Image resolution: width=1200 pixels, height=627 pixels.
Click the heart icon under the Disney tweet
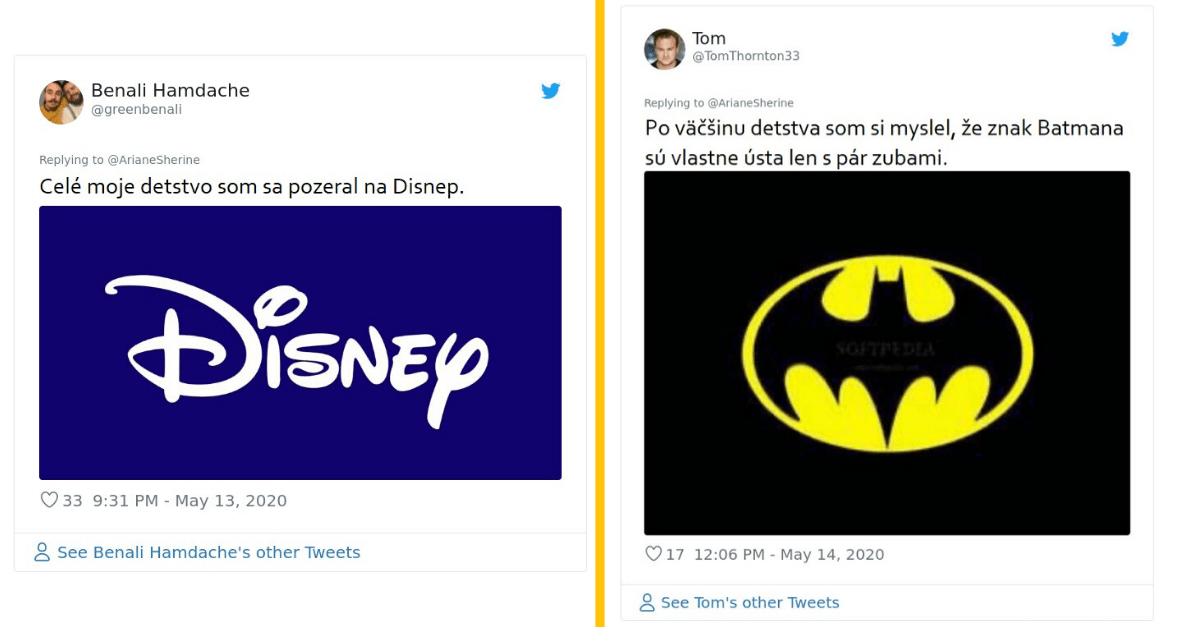pyautogui.click(x=48, y=500)
